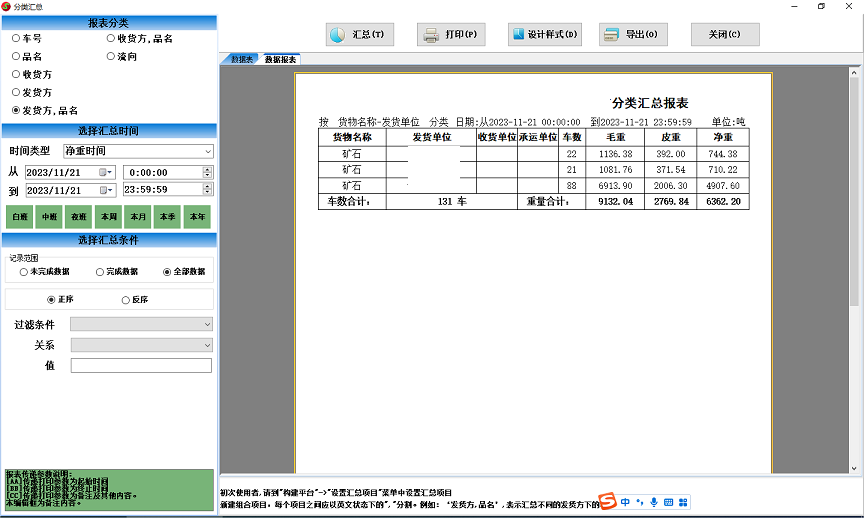The width and height of the screenshot is (864, 518).
Task: Select 反序 reverse sort order
Action: [x=126, y=300]
